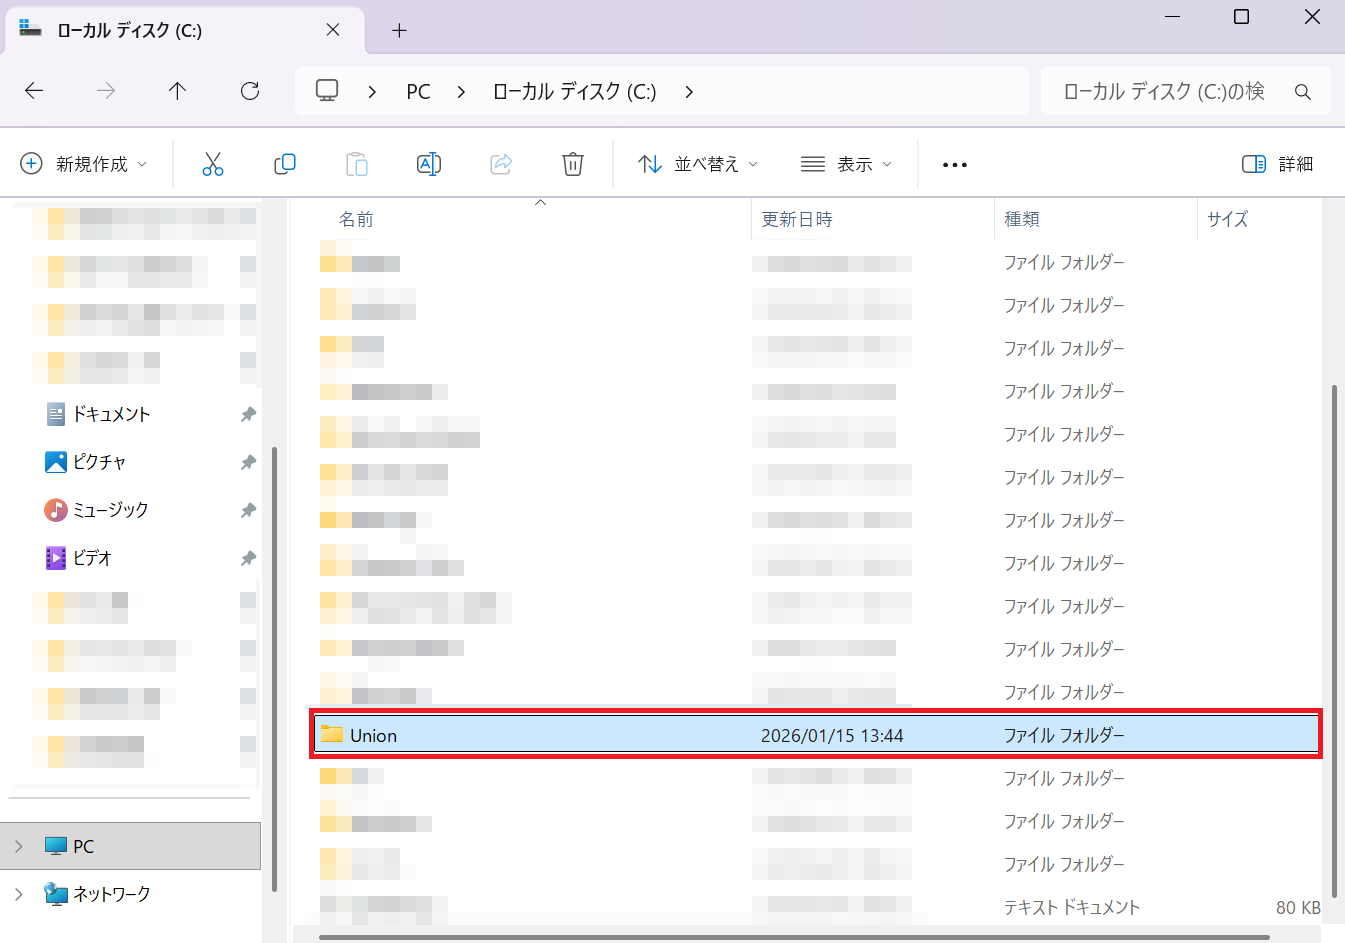Open the 並べ替え sort dropdown
This screenshot has width=1345, height=943.
[x=698, y=164]
